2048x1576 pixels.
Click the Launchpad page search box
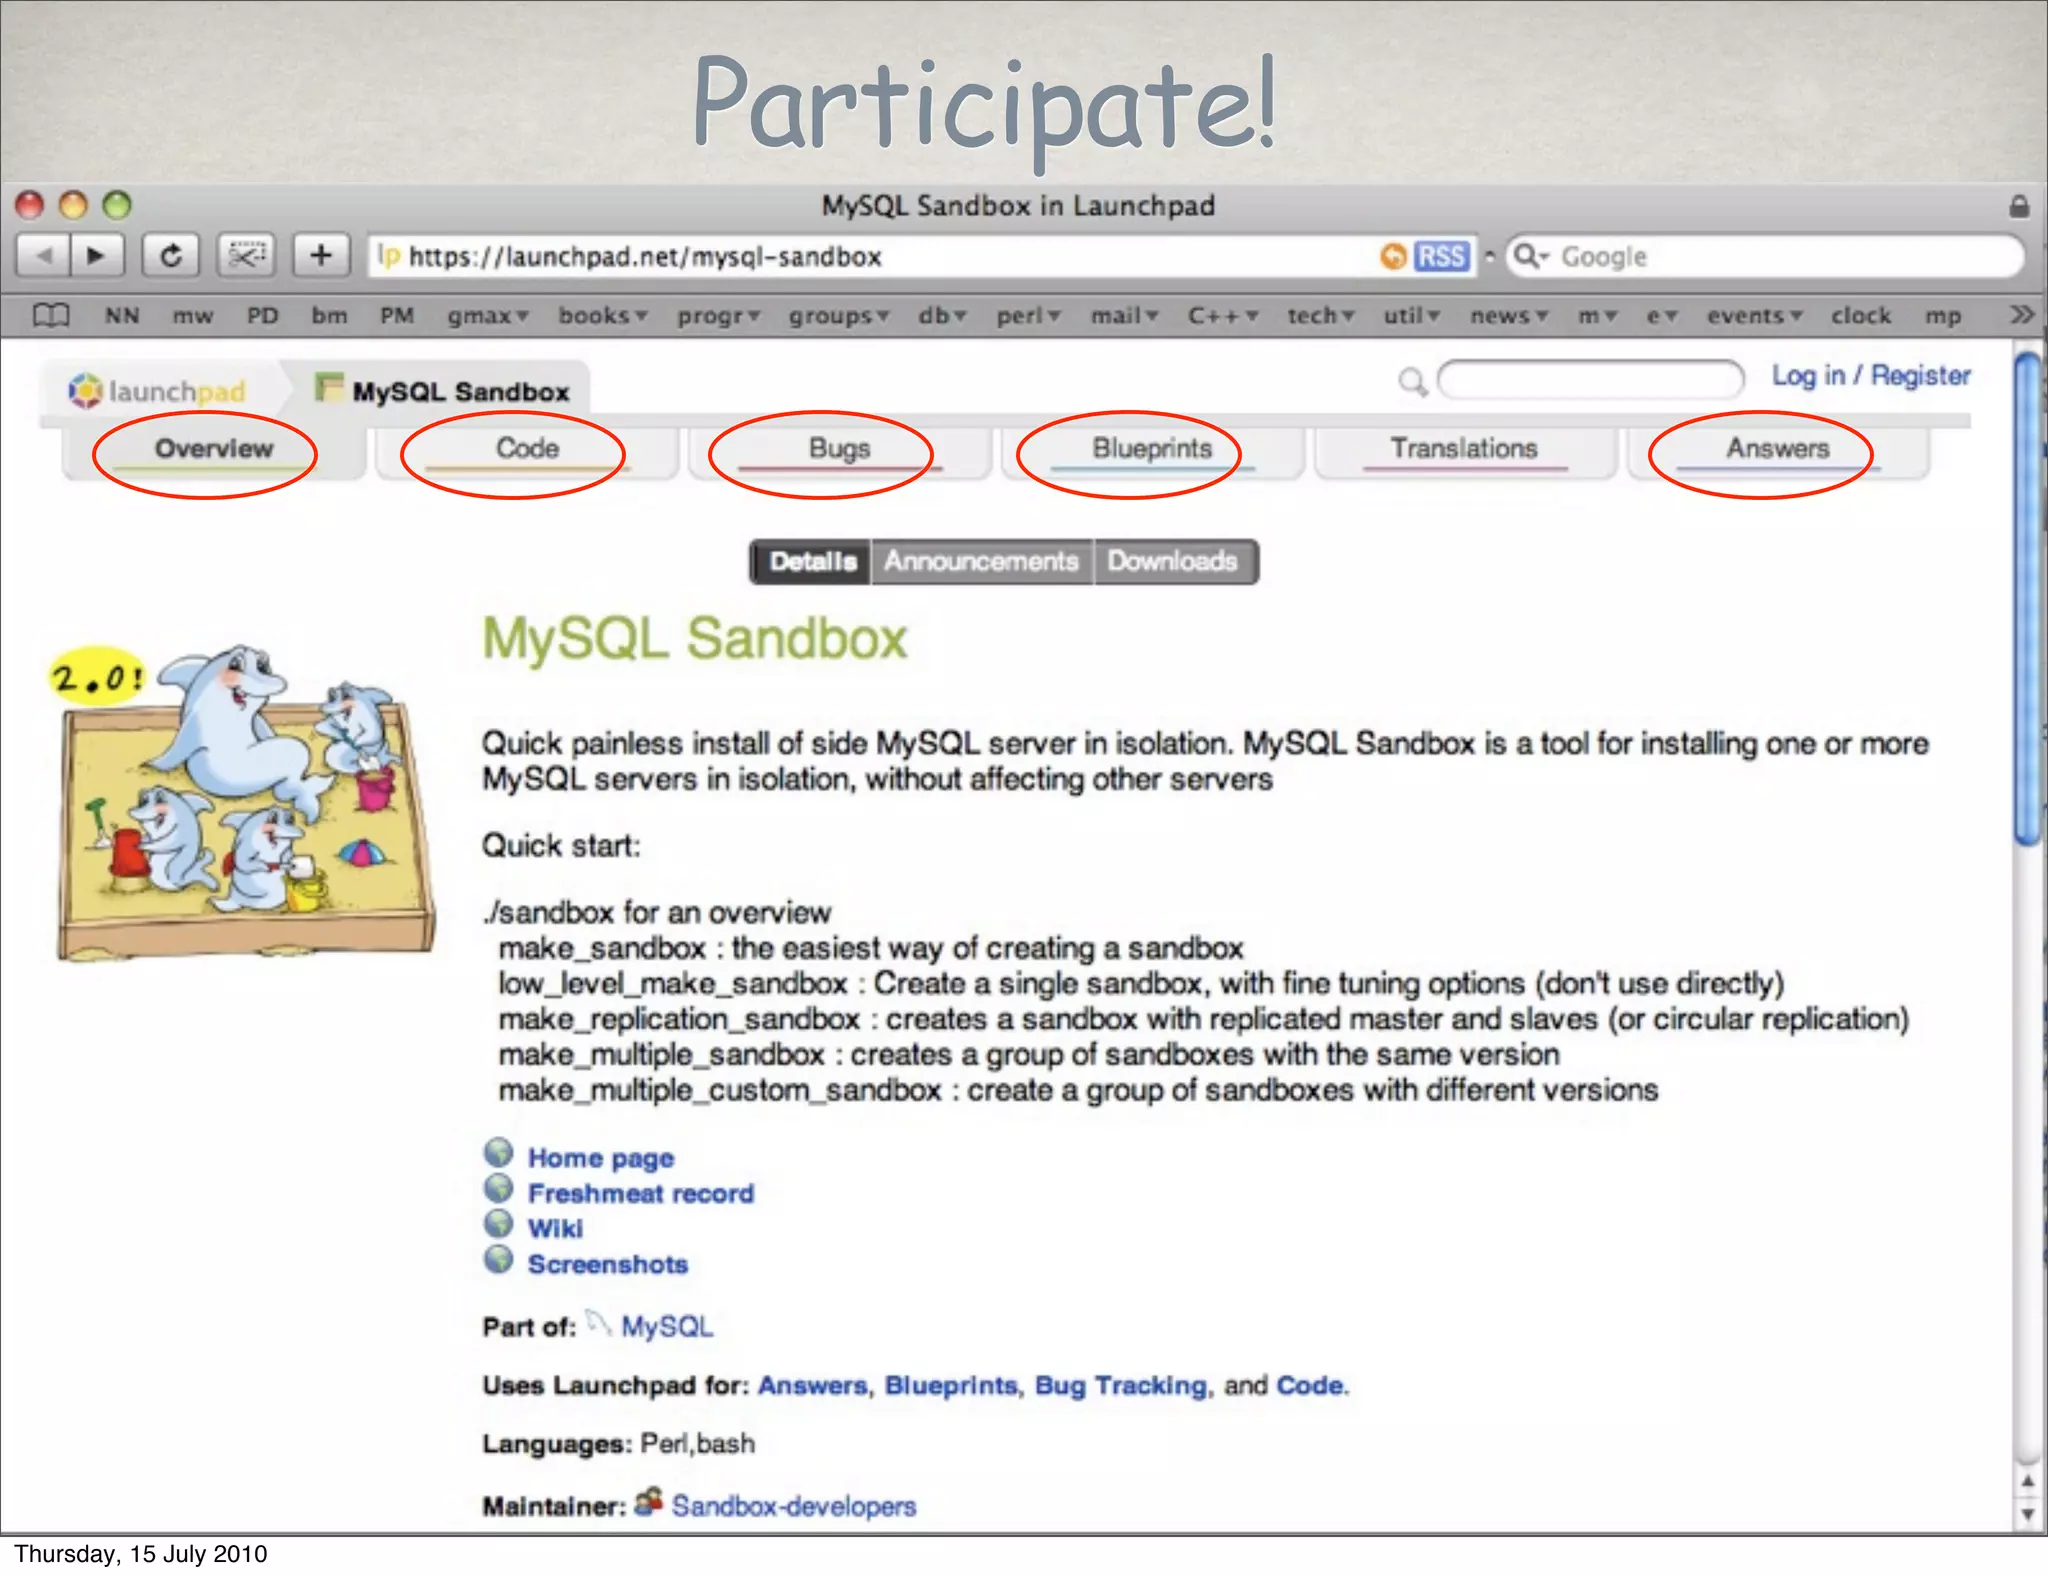pos(1590,380)
